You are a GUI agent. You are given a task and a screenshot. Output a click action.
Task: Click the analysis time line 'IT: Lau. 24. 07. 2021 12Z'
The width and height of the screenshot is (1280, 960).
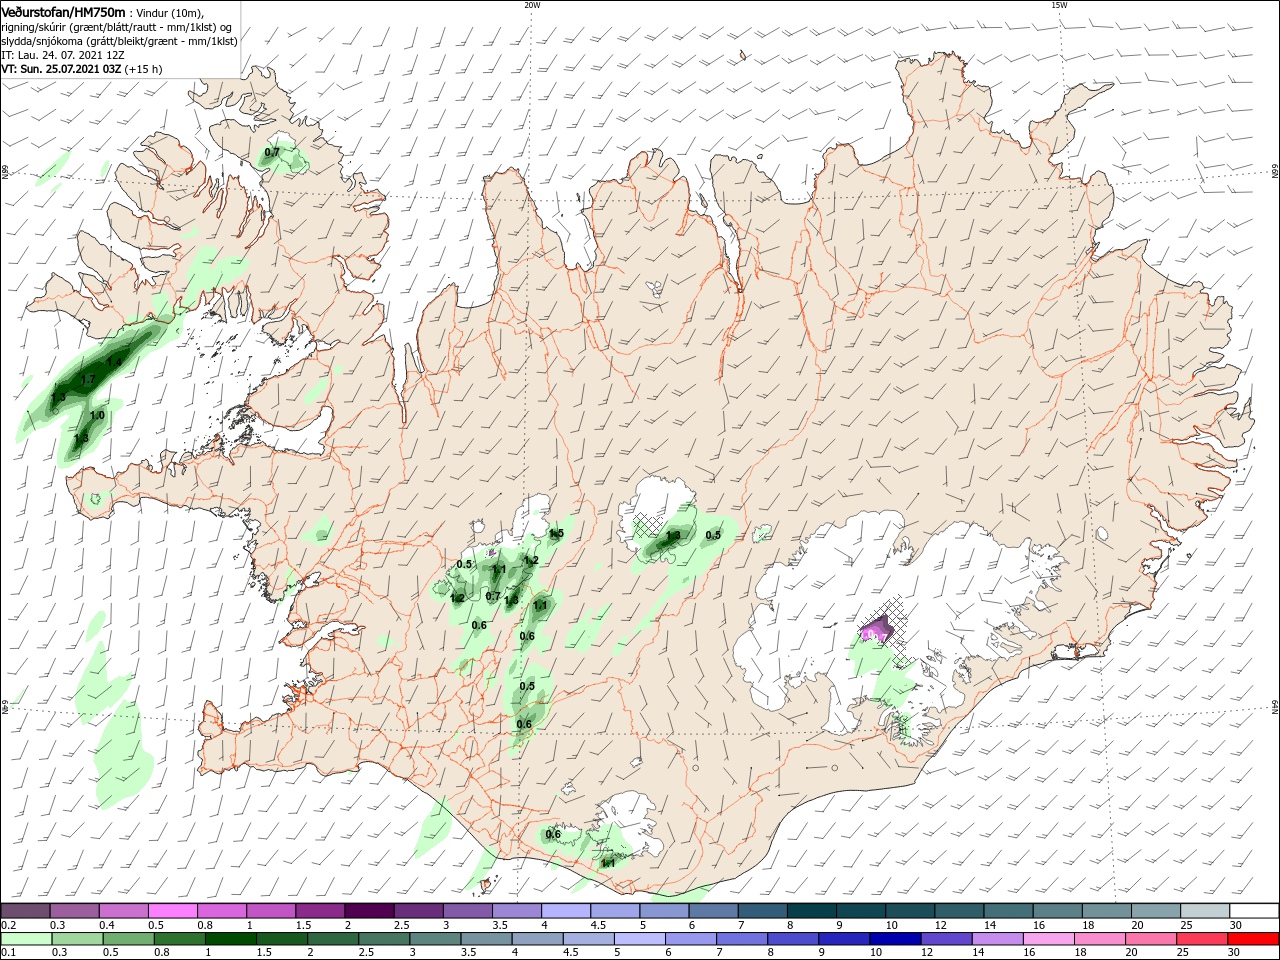point(63,56)
